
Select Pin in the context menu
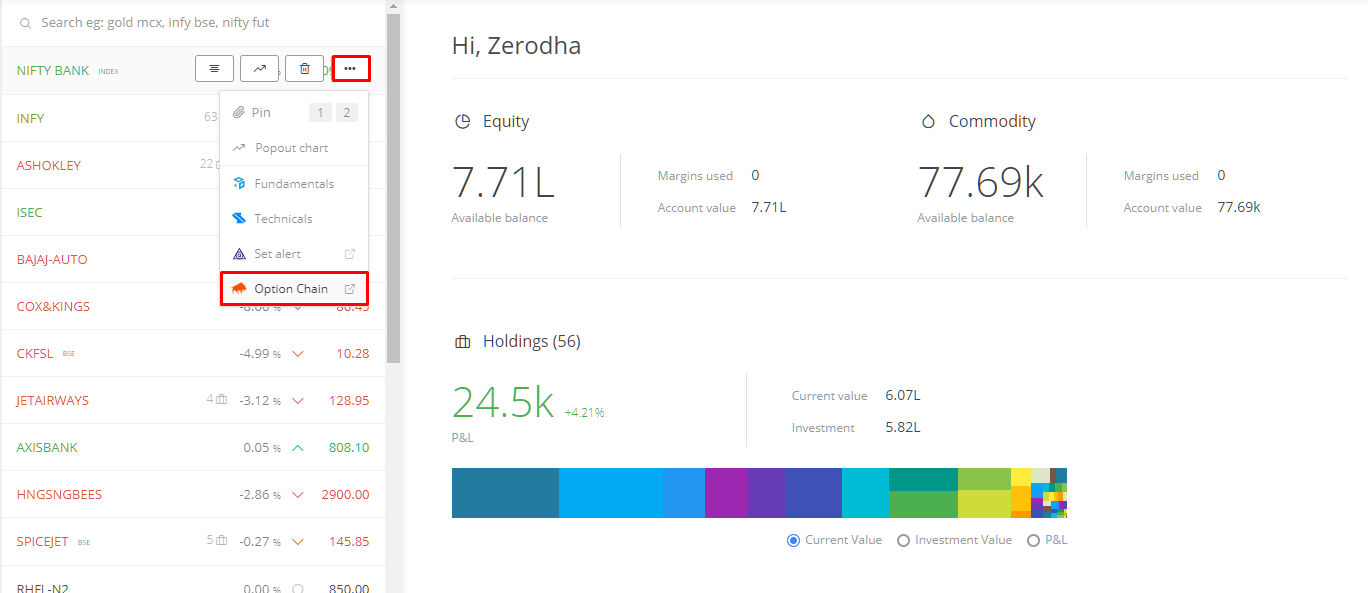pyautogui.click(x=261, y=113)
